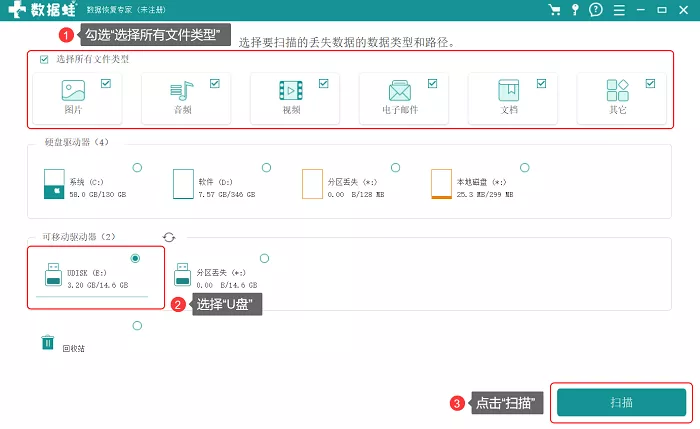Click the 可移动驱动器 (2) heading
Viewport: 700px width, 429px height.
click(79, 237)
